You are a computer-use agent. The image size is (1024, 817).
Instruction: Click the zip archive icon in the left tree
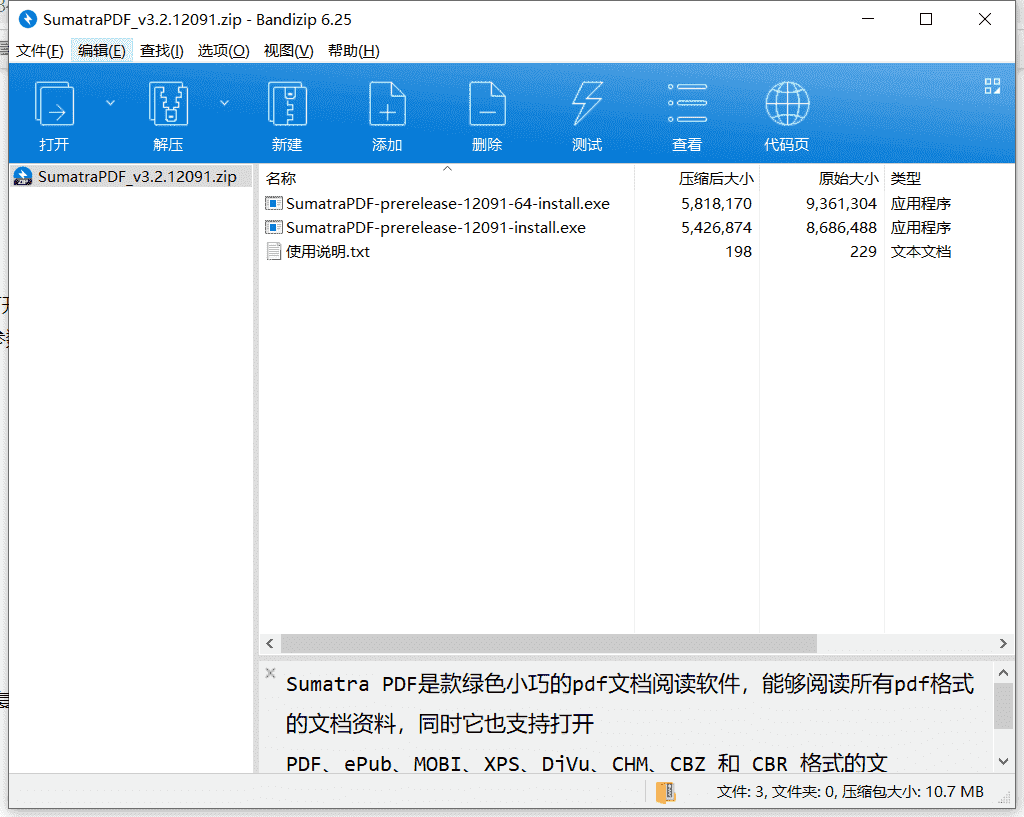click(x=23, y=176)
